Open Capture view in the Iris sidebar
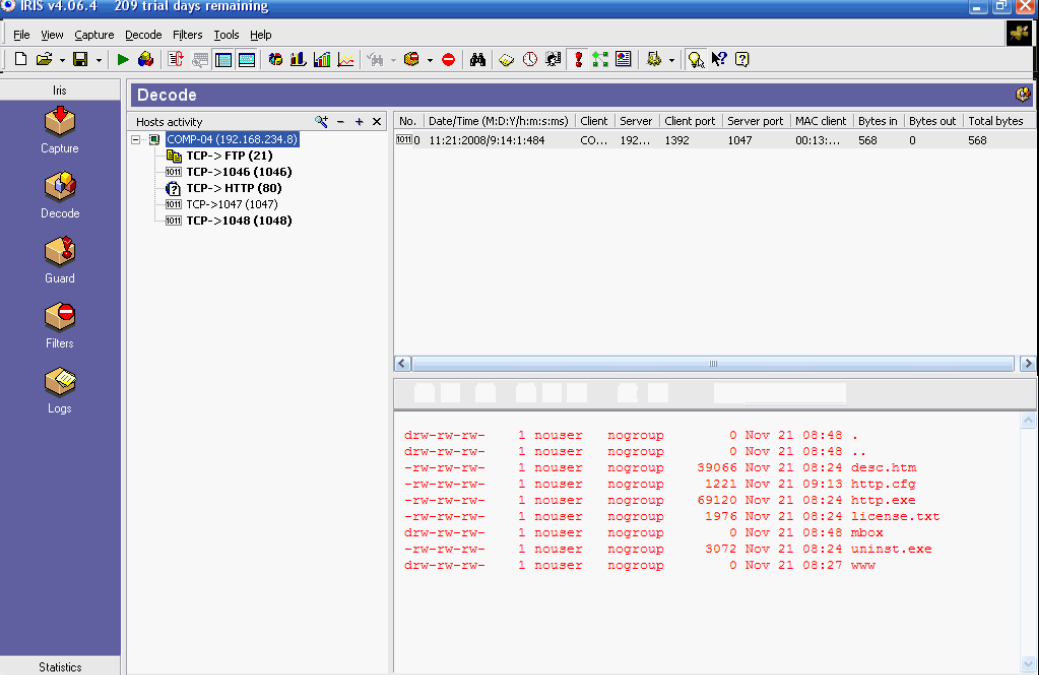Viewport: 1039px width, 675px height. point(60,130)
